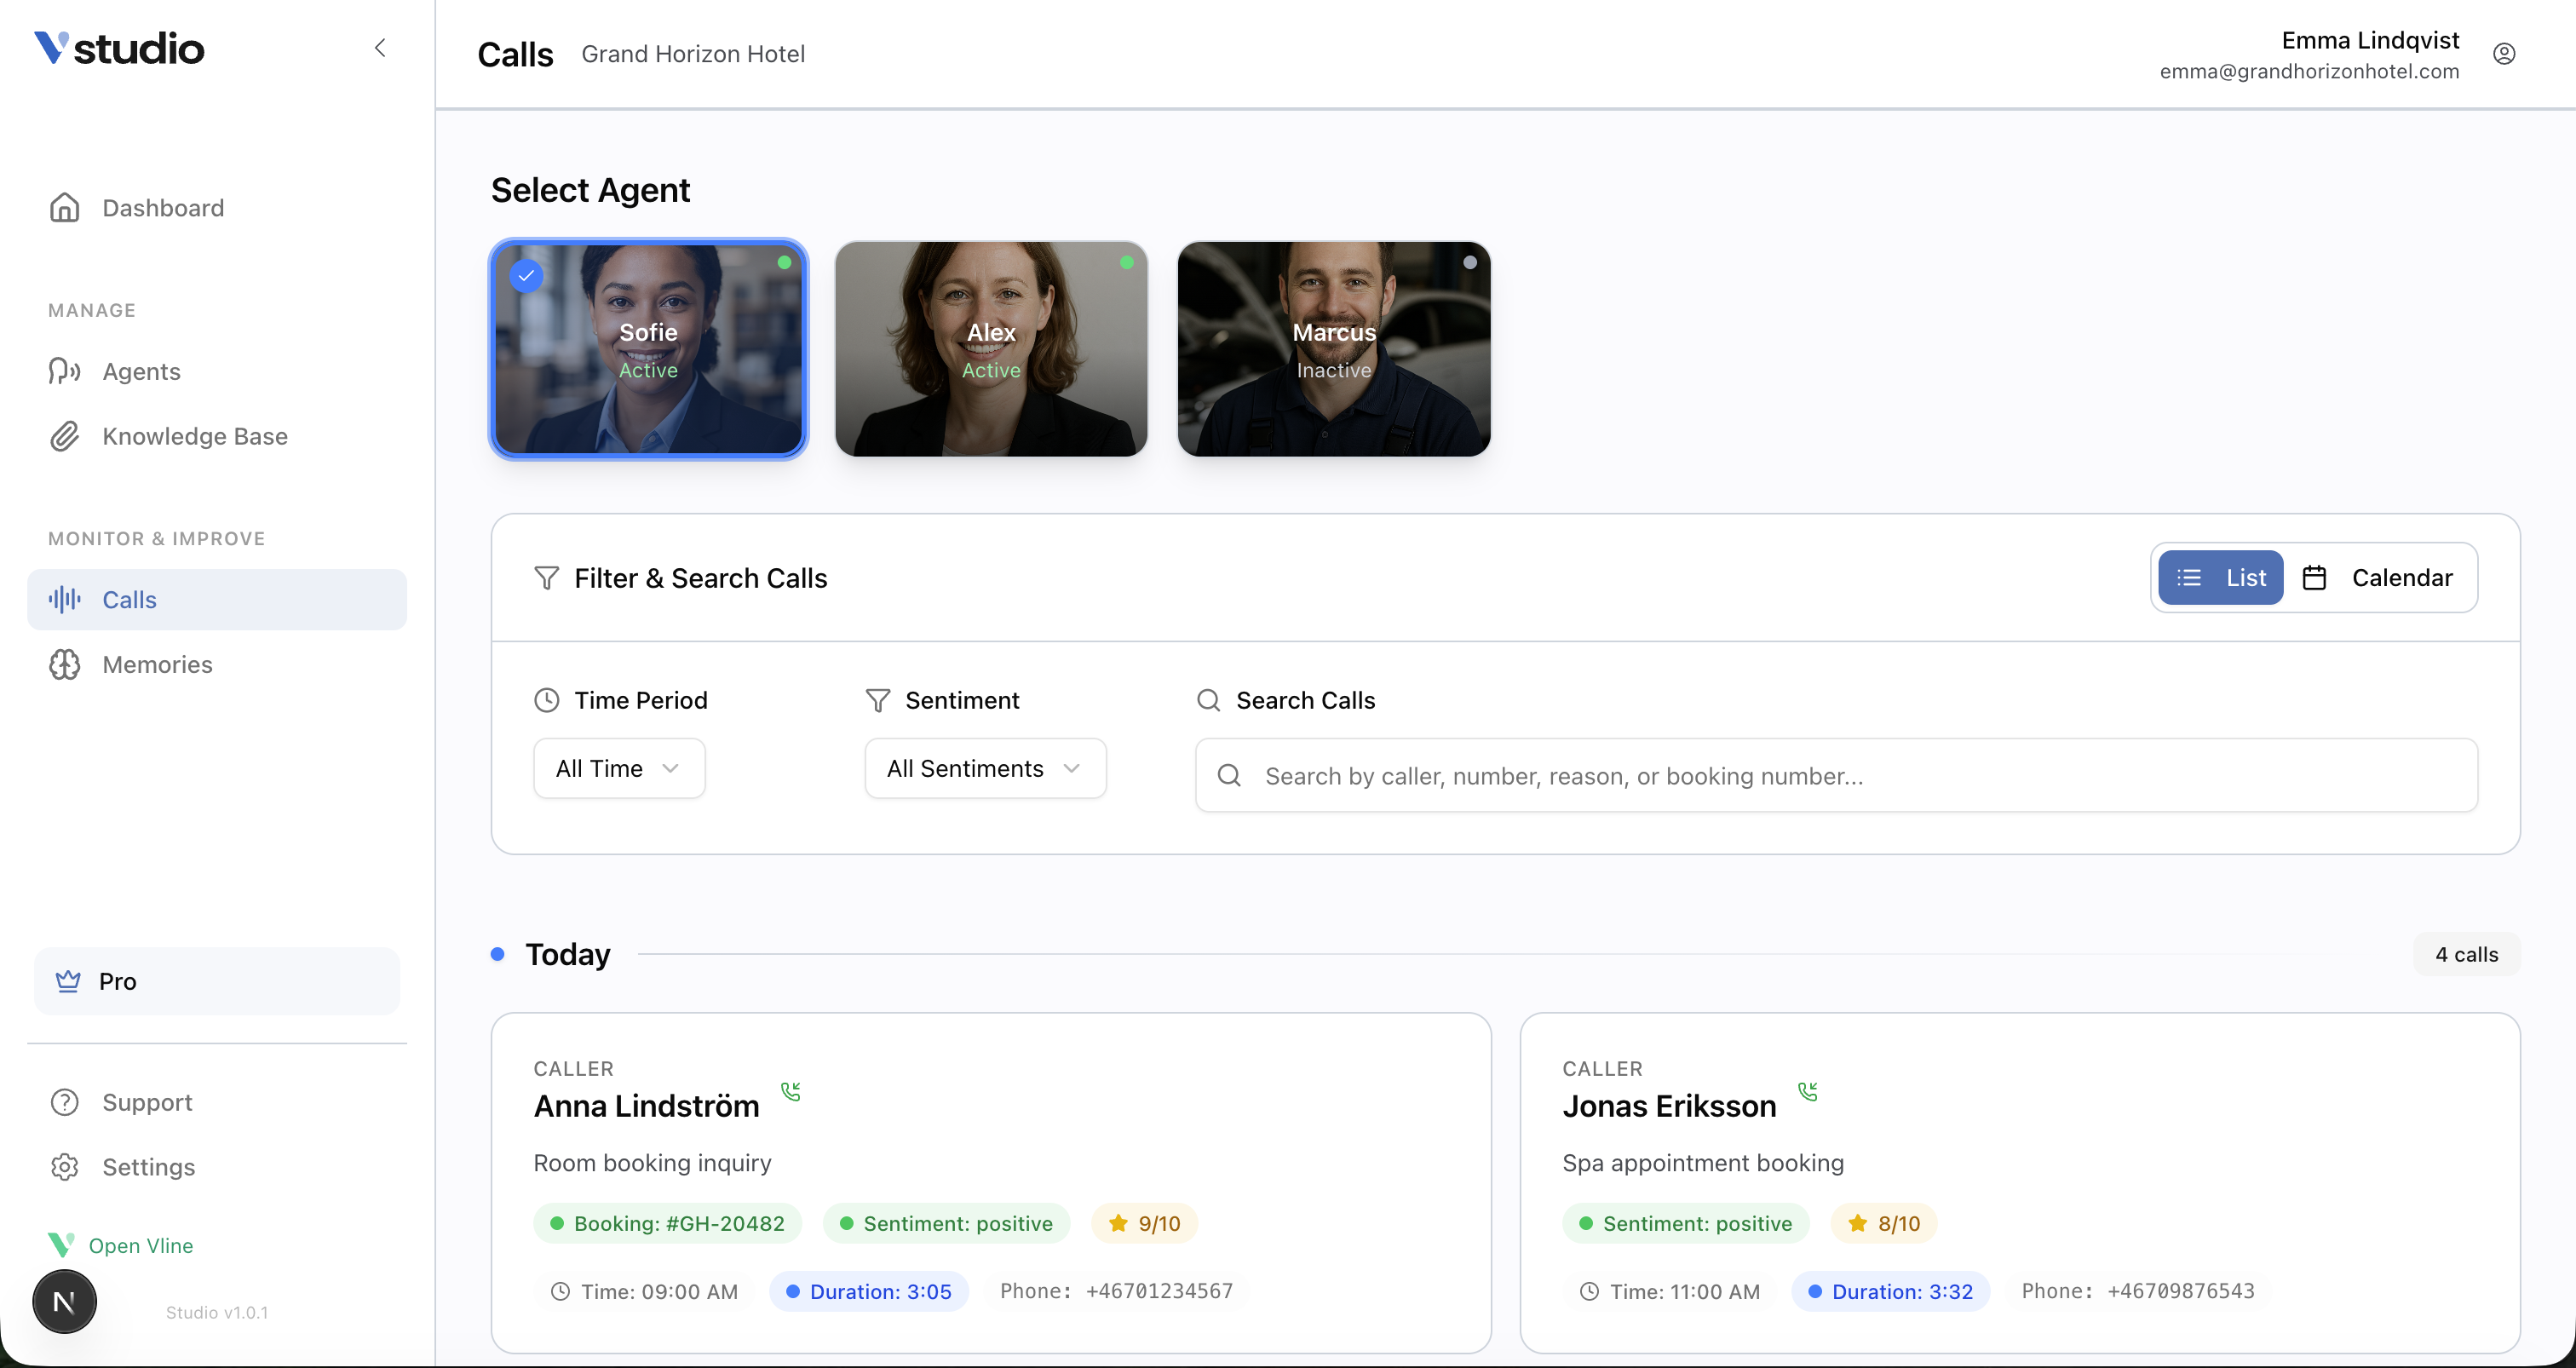
Task: Collapse the sidebar with the back chevron
Action: coord(380,47)
